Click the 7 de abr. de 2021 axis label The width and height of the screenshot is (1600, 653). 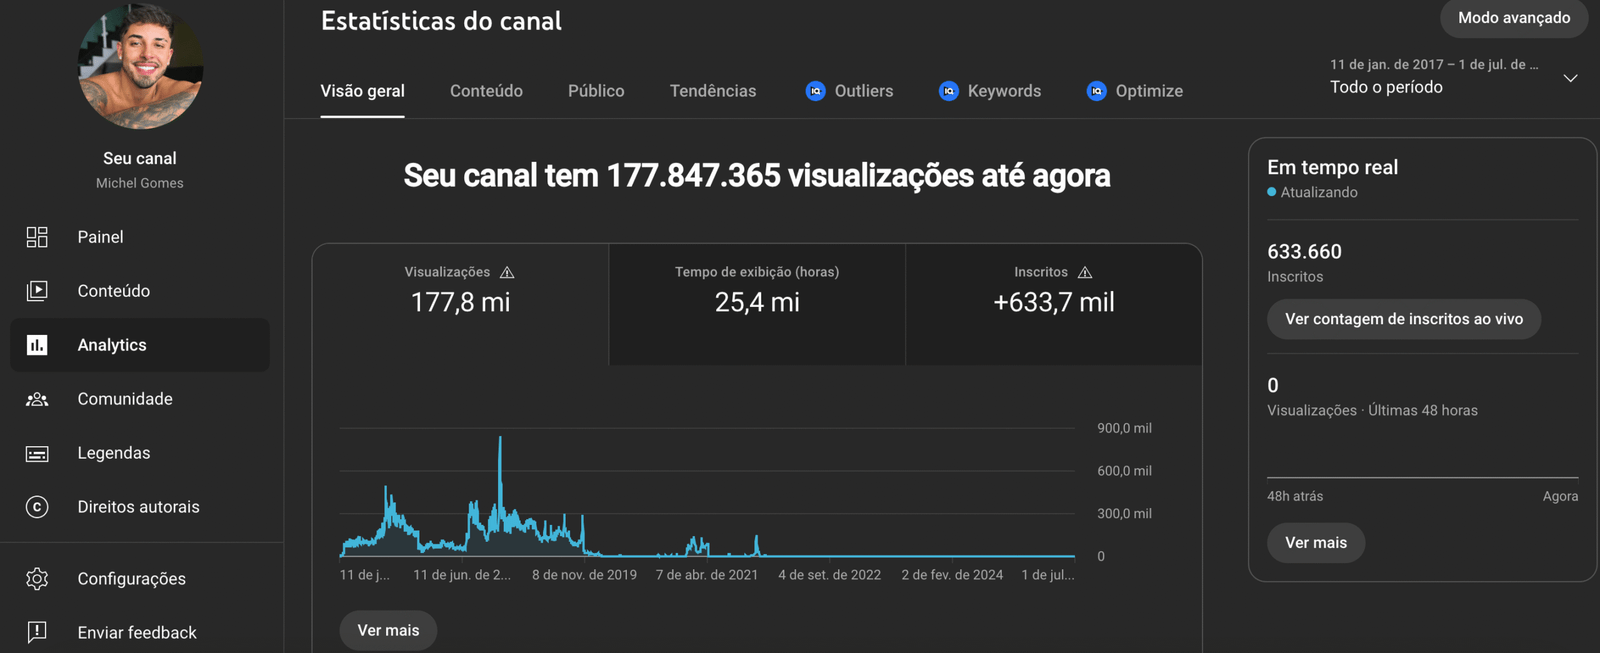pyautogui.click(x=707, y=575)
